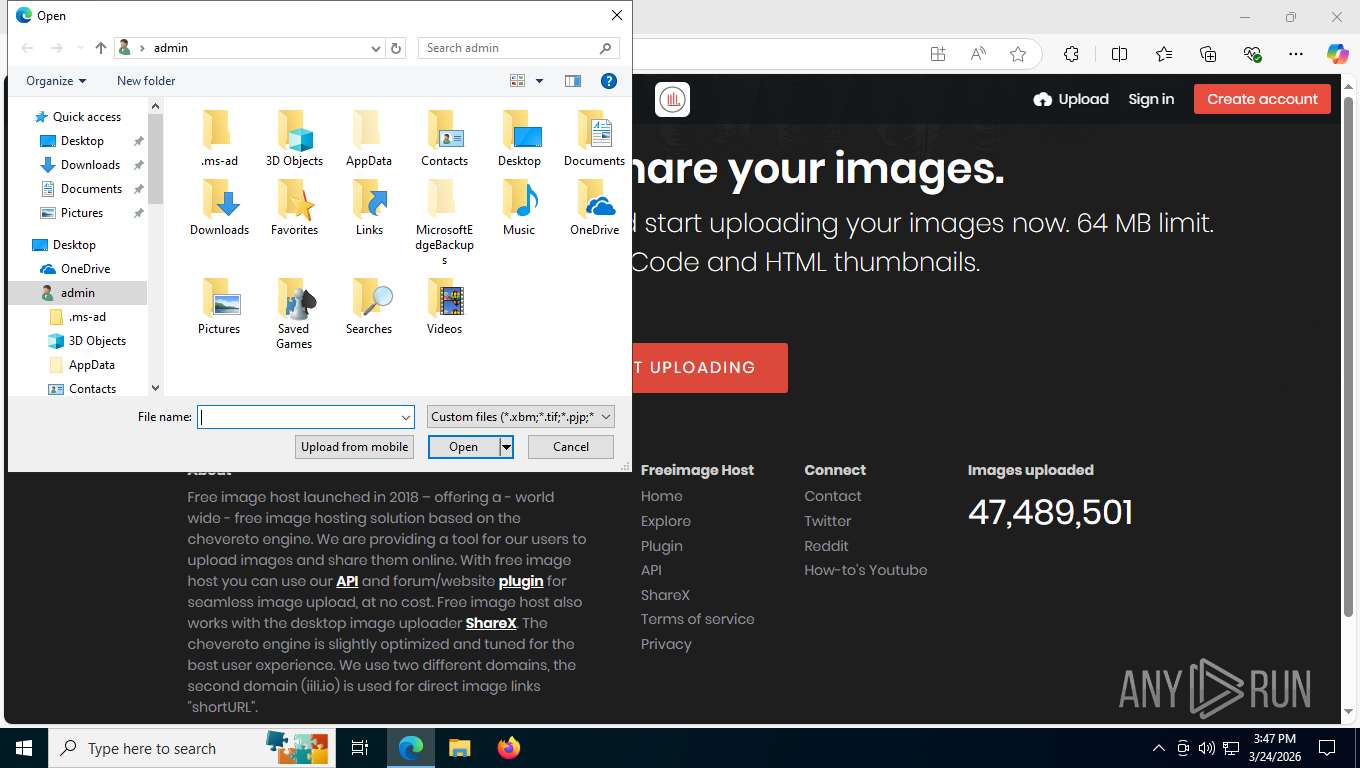This screenshot has width=1360, height=768.
Task: Expand address bar previous locations dropdown
Action: pyautogui.click(x=376, y=48)
